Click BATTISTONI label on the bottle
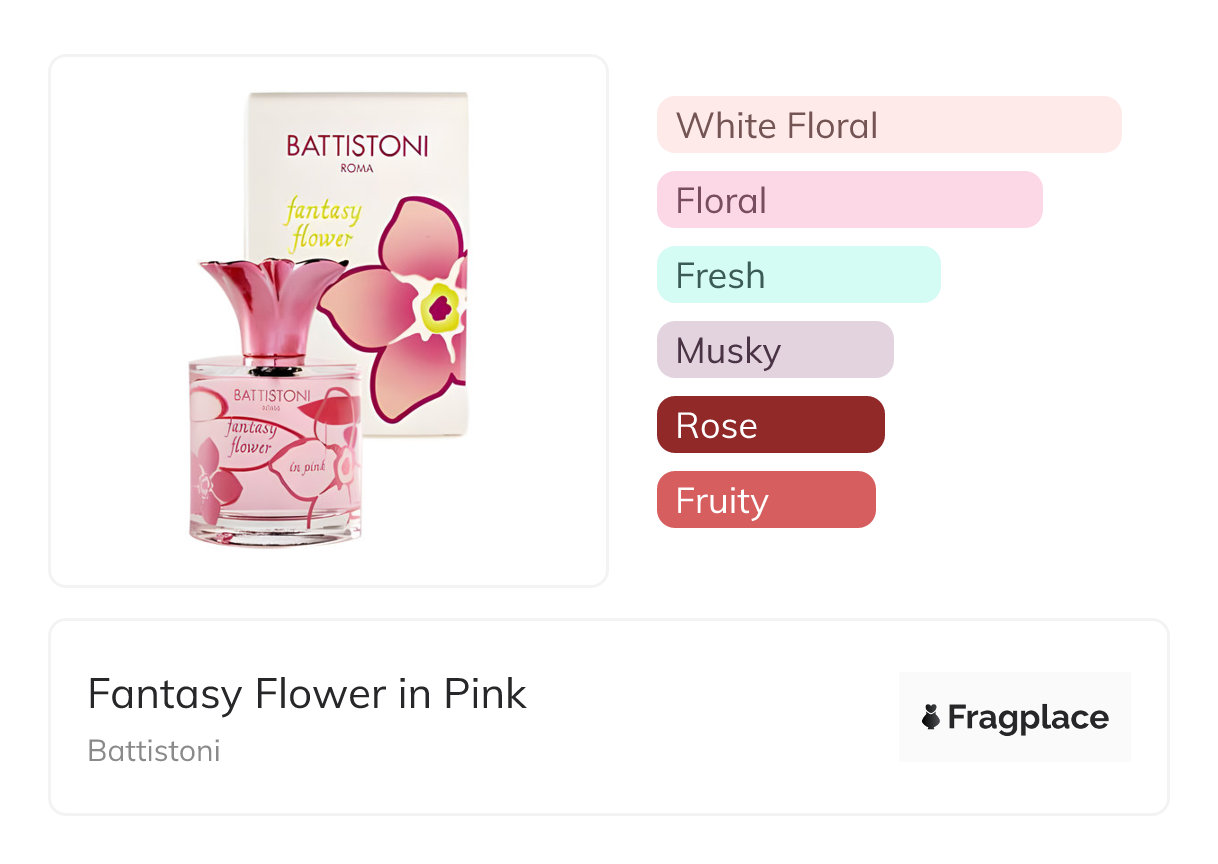The width and height of the screenshot is (1218, 864). click(271, 394)
